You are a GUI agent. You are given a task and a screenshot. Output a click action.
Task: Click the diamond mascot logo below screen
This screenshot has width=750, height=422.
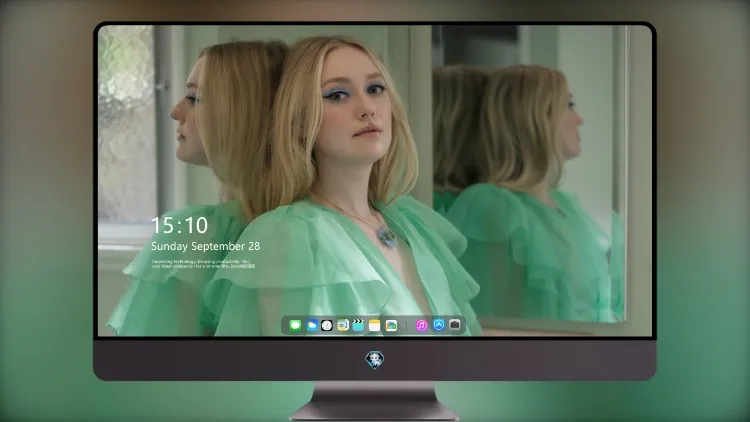click(x=375, y=360)
